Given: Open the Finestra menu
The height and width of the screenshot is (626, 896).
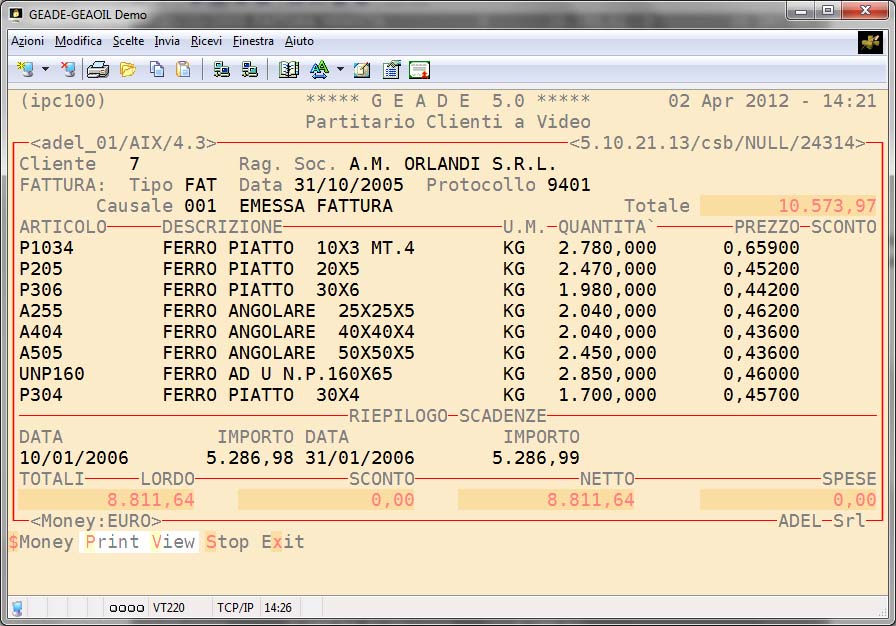Looking at the screenshot, I should (253, 41).
